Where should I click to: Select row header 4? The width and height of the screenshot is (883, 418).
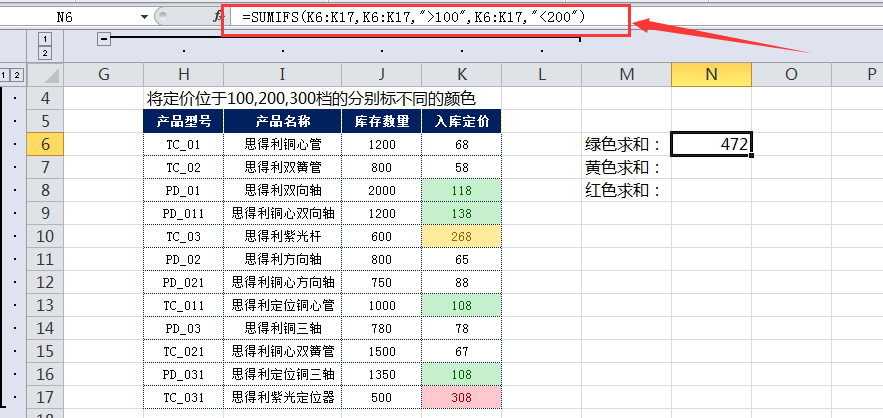46,99
